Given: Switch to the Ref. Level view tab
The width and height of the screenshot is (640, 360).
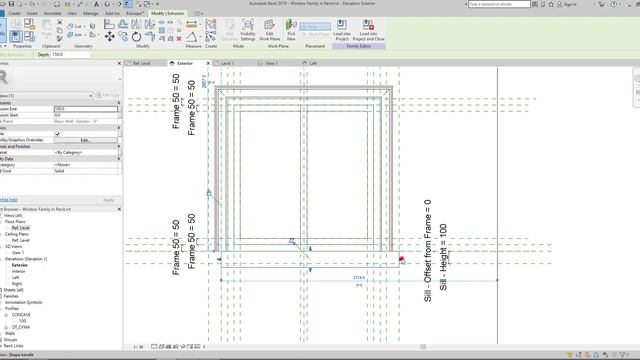Looking at the screenshot, I should pos(142,63).
